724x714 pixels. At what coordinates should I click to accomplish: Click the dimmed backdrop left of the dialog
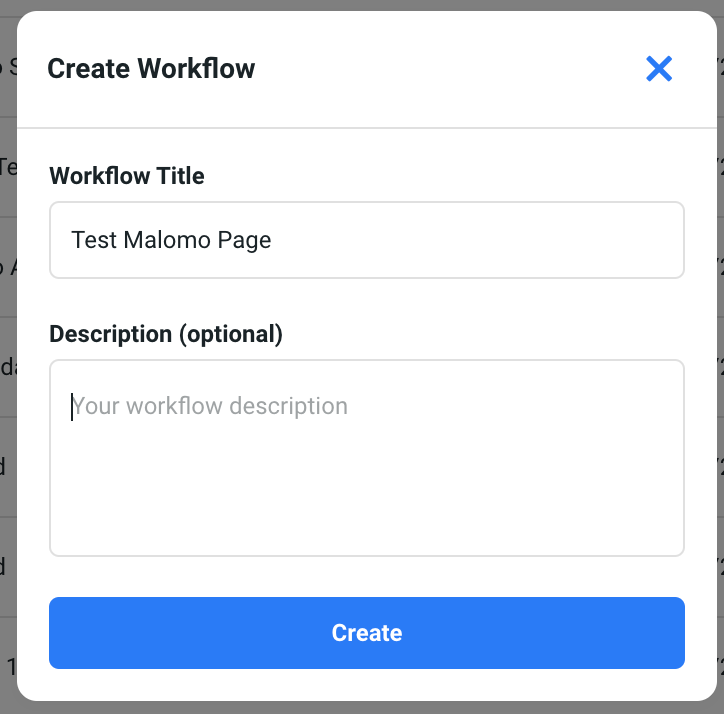coord(7,400)
